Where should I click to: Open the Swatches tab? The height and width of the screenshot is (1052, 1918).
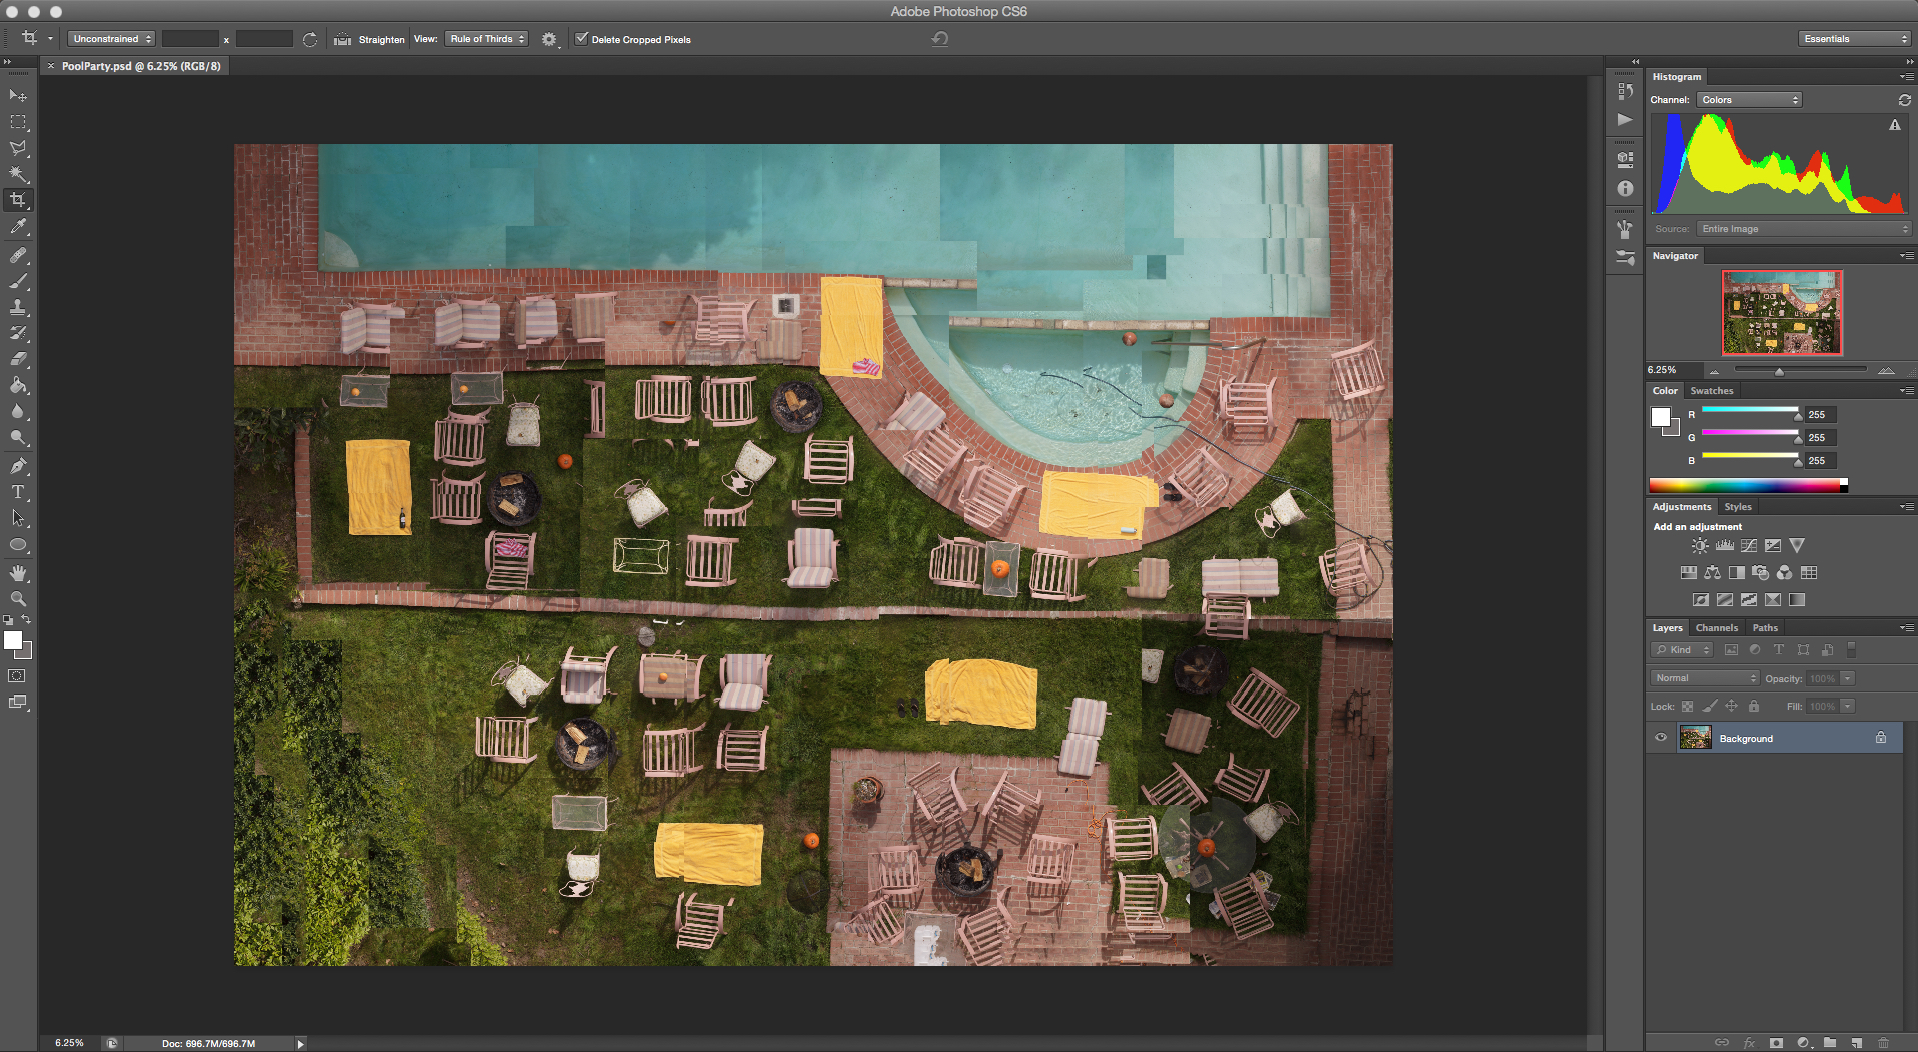click(x=1711, y=391)
